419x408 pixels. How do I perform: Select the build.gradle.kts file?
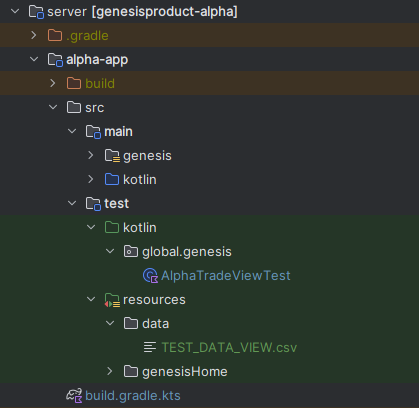[x=133, y=396]
